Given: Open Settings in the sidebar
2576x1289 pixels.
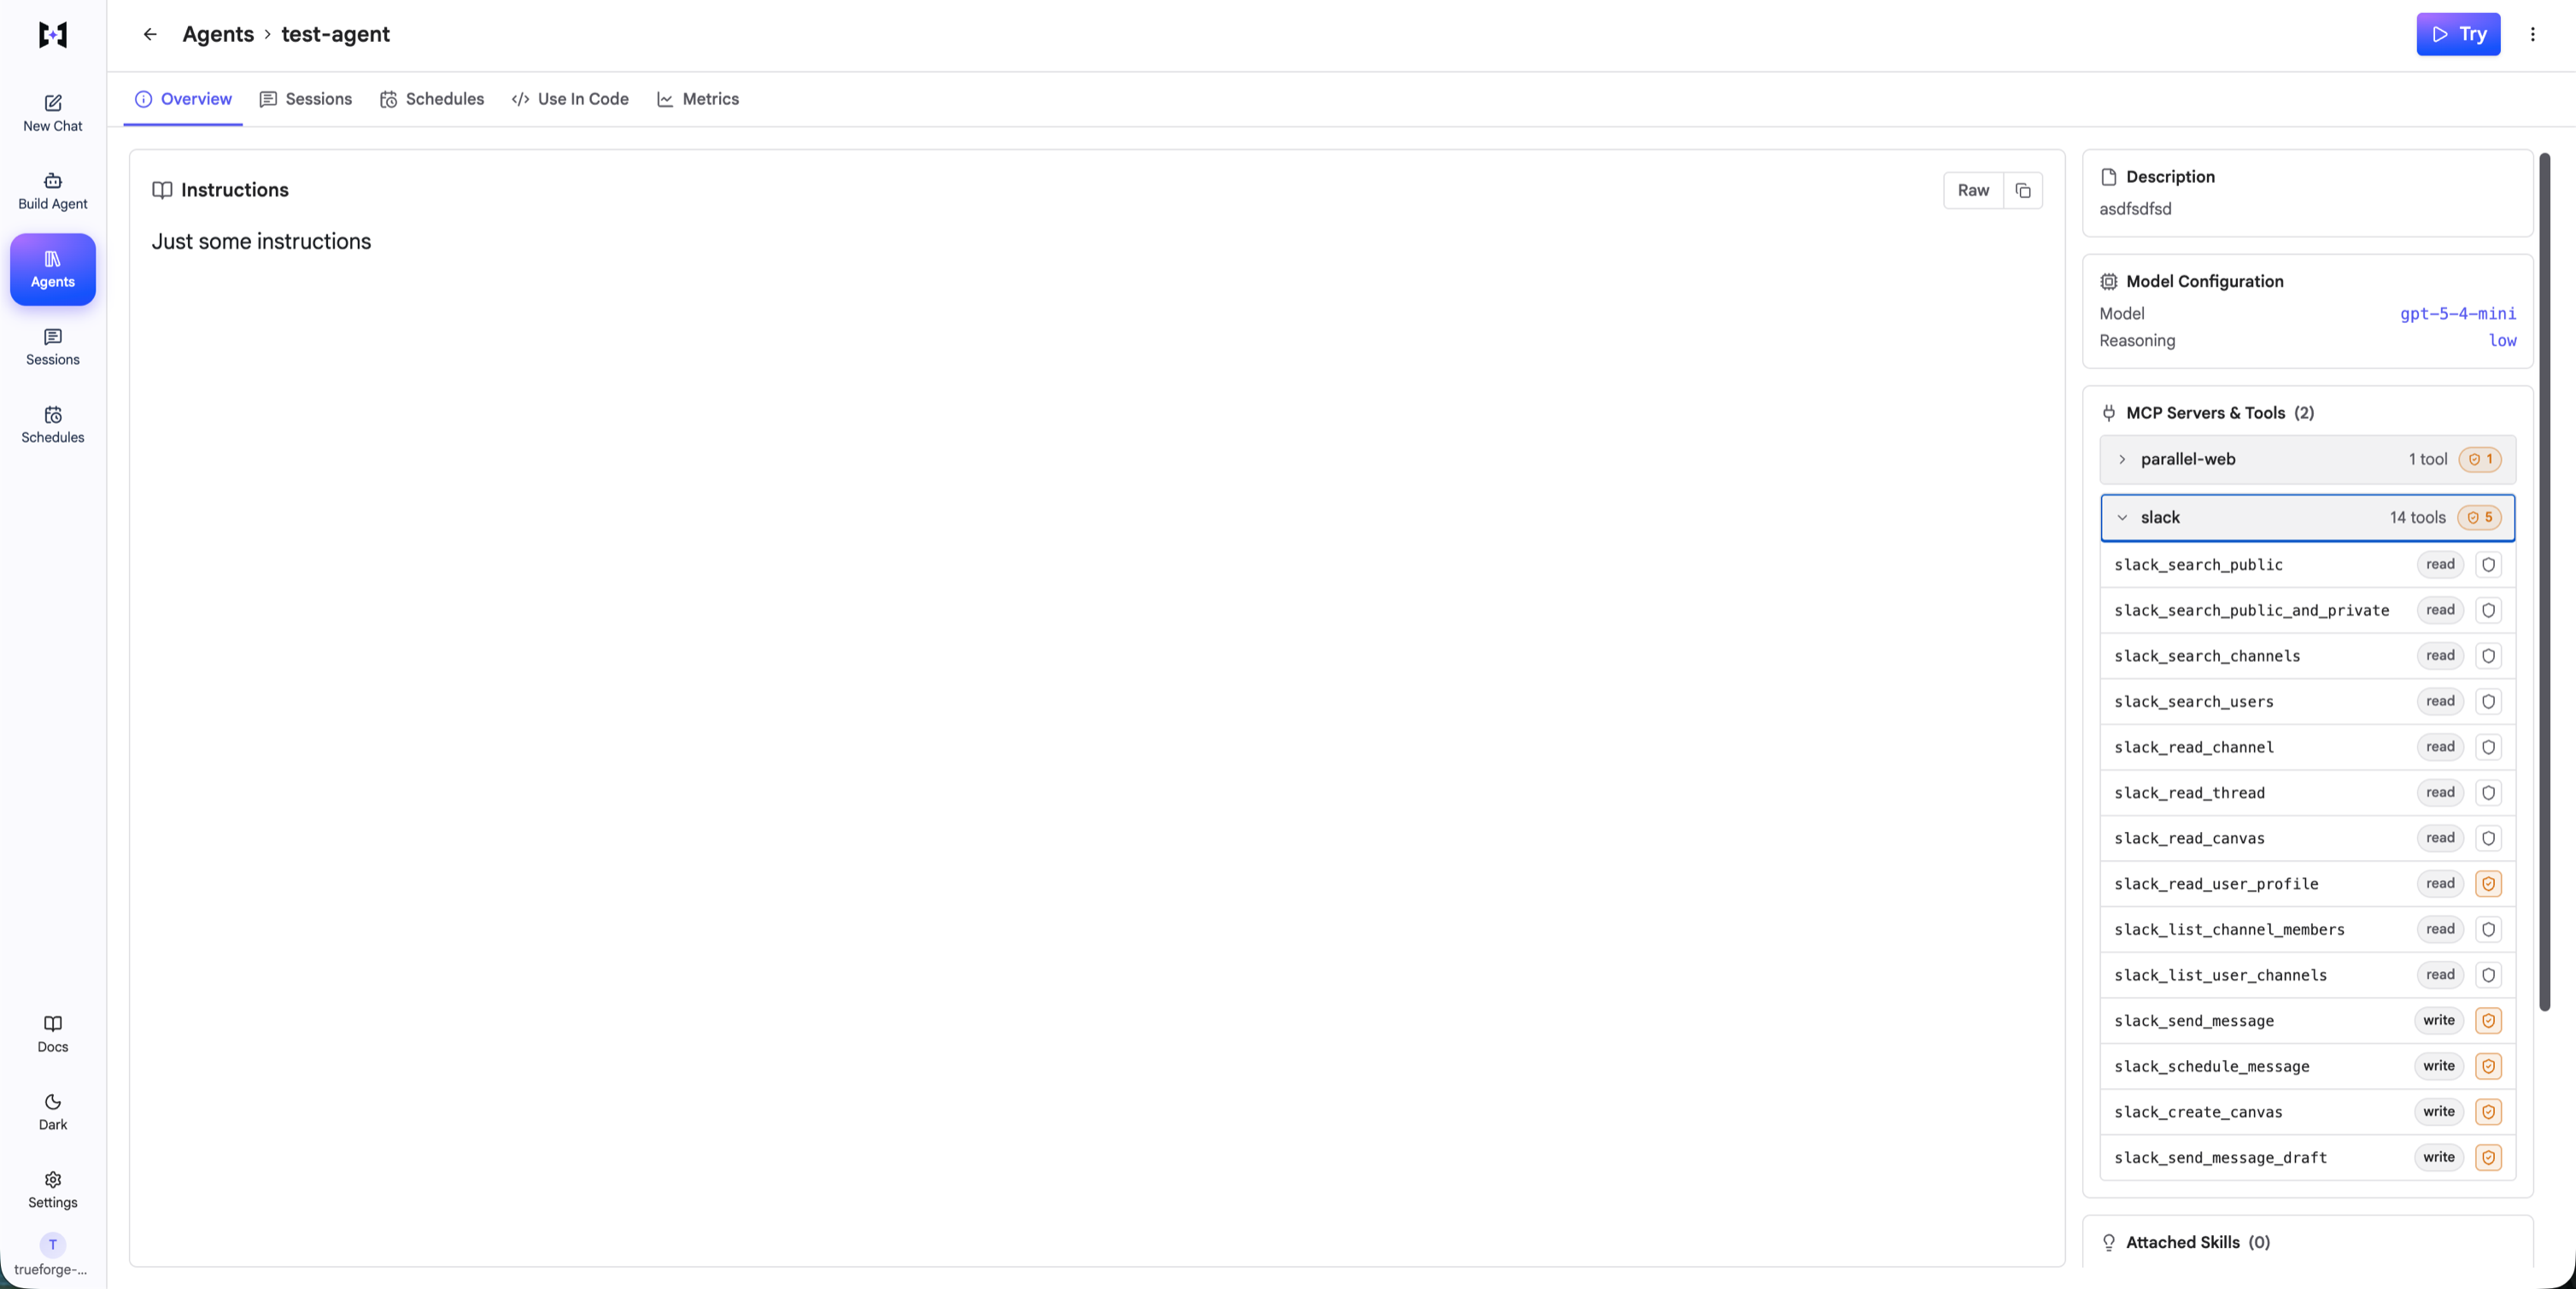Looking at the screenshot, I should click(52, 1190).
